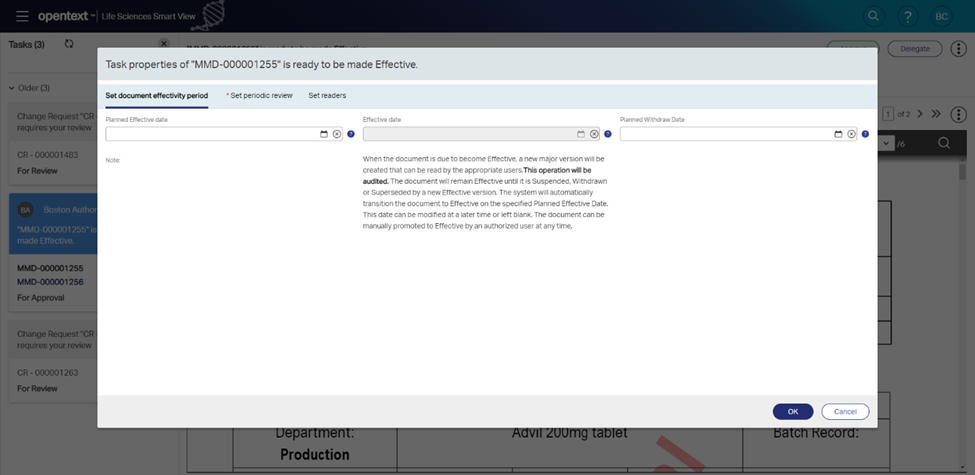Close the Tasks panel with X
Viewport: 975px width, 475px height.
(164, 44)
